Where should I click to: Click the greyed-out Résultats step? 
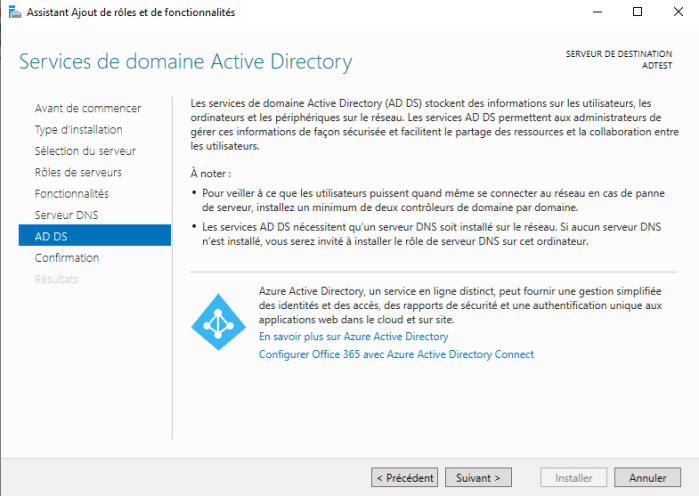56,279
